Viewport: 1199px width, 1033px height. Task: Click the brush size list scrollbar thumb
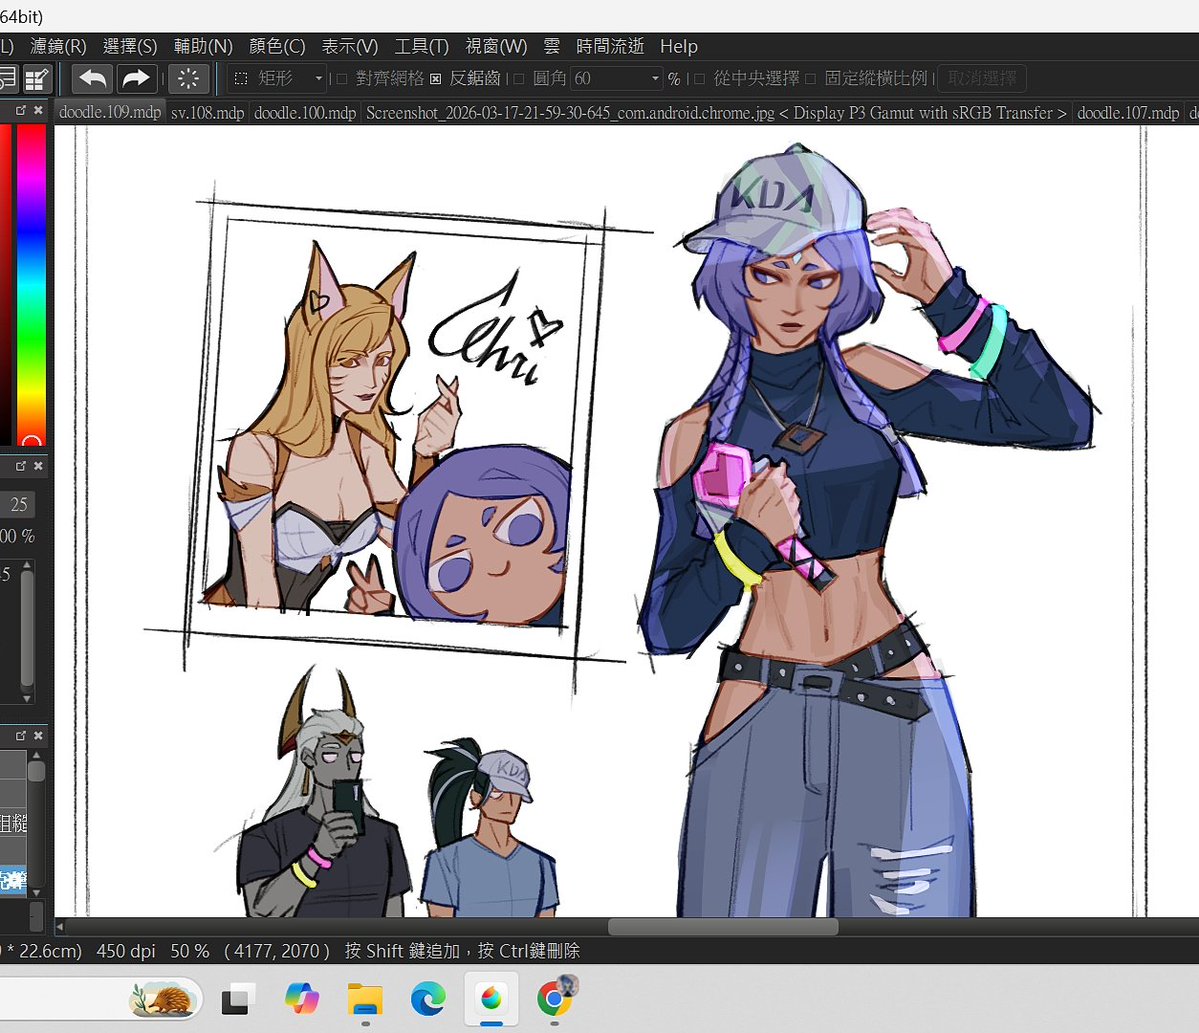pos(27,627)
